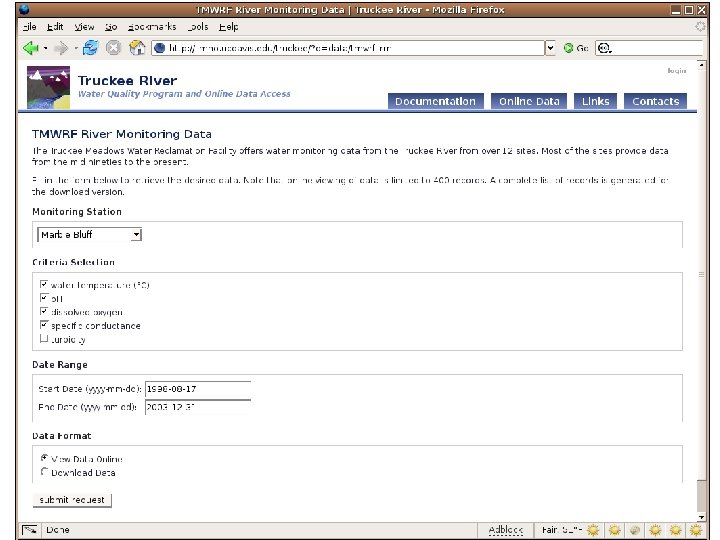Click the first sun weather icon after Fair
The width and height of the screenshot is (720, 540).
tap(593, 530)
